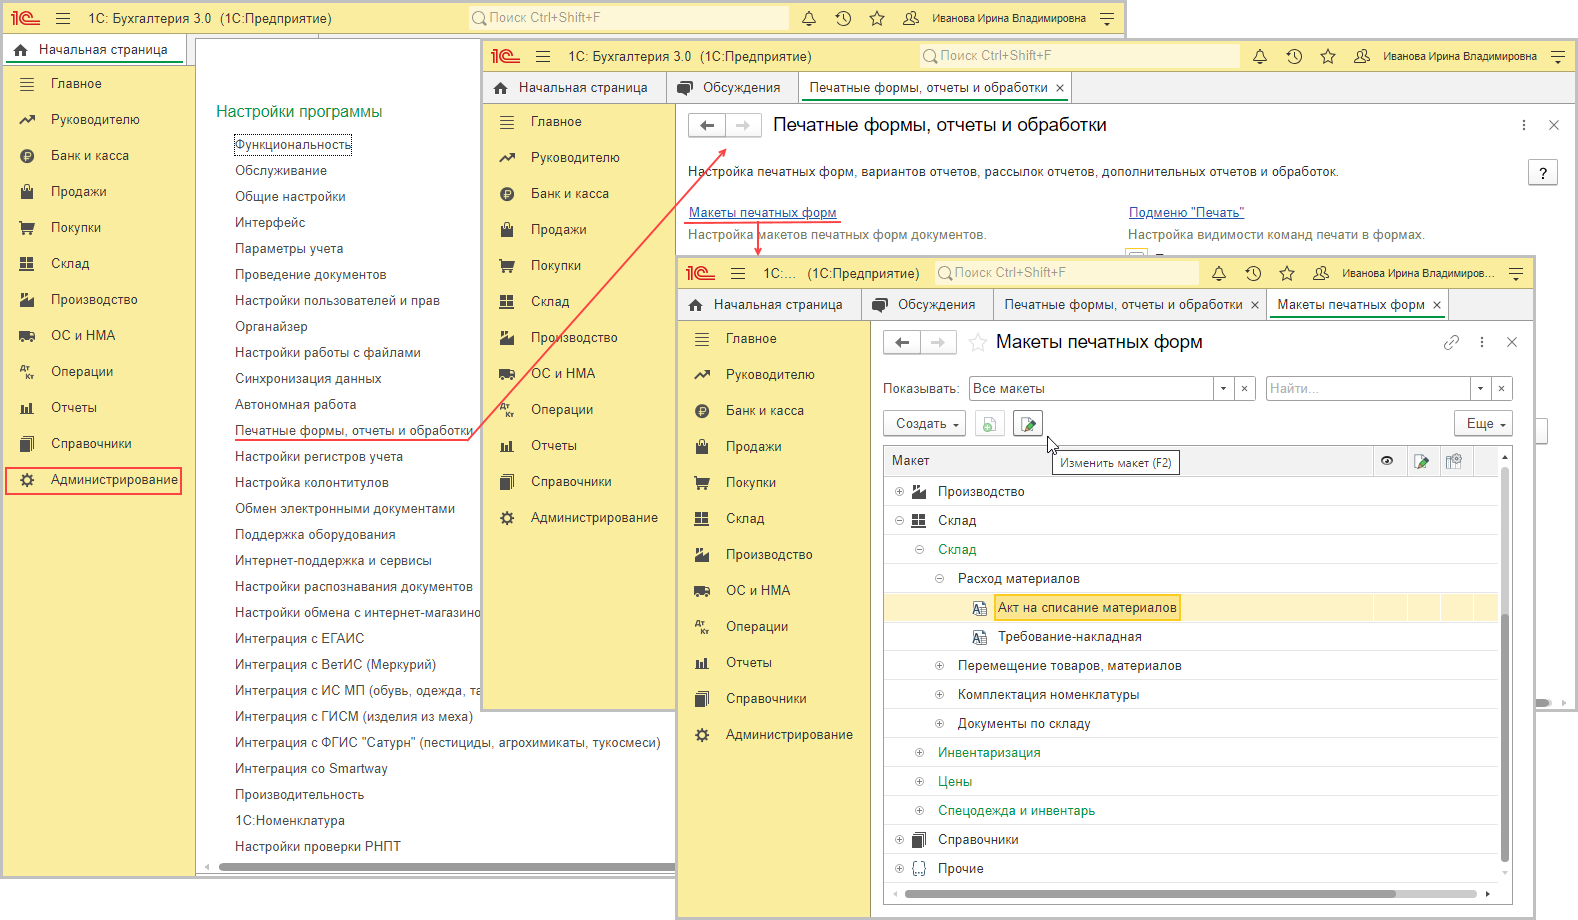Click horizontal scrollbar below the Макет table

[1150, 894]
